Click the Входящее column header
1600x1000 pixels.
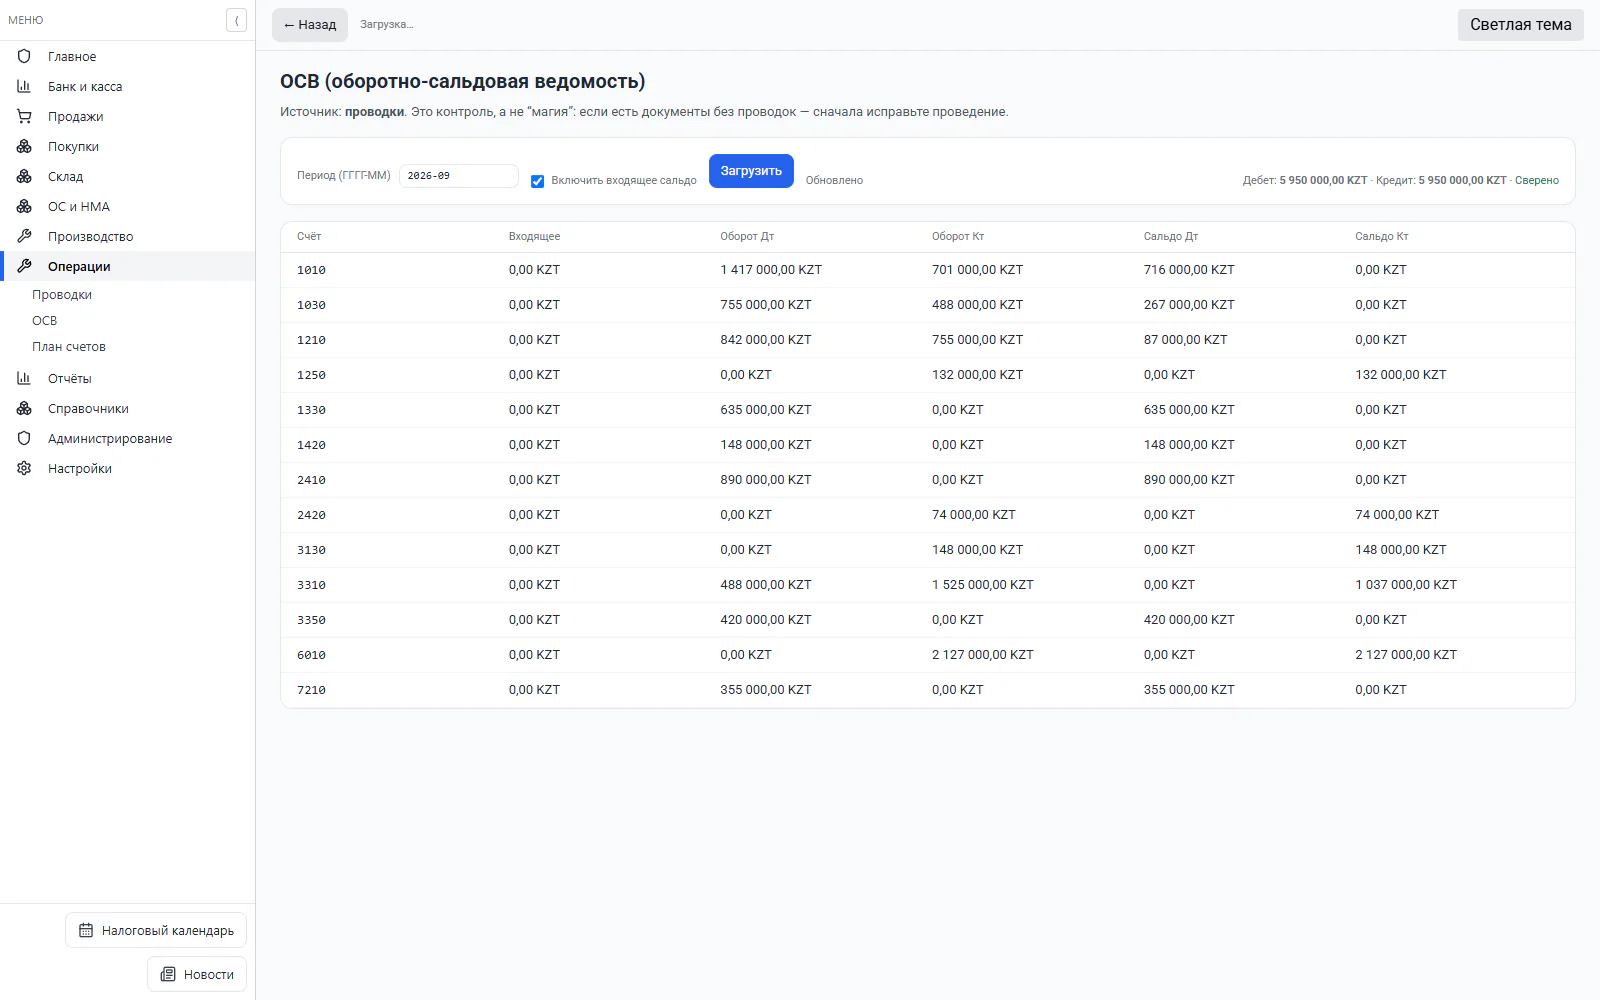534,236
